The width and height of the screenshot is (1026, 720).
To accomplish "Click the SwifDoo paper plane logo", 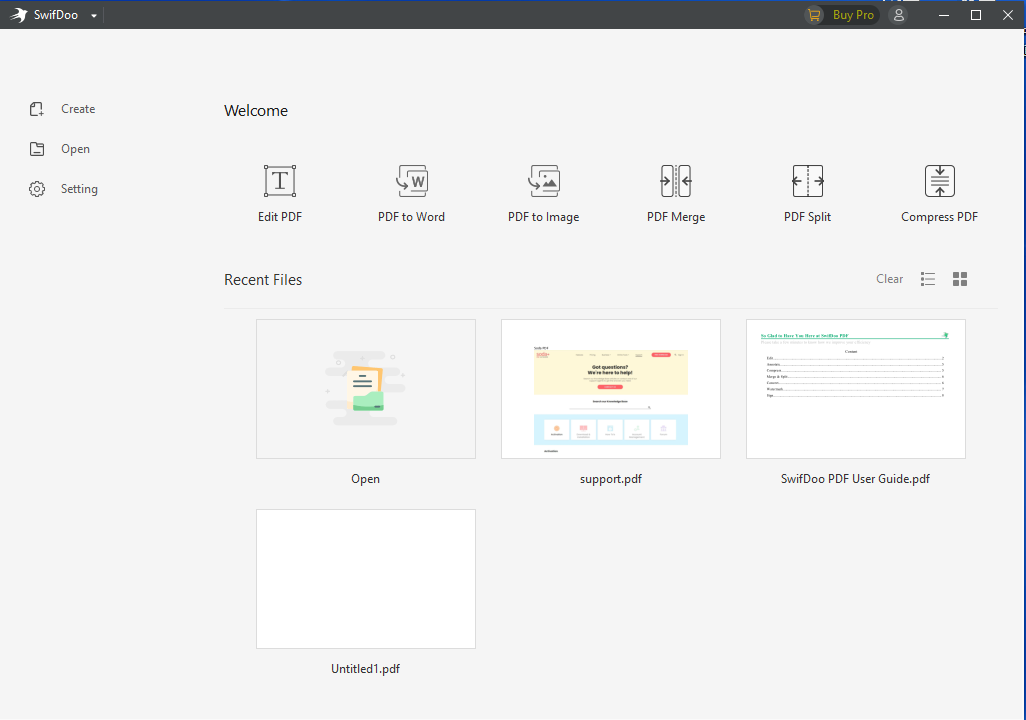I will [18, 14].
